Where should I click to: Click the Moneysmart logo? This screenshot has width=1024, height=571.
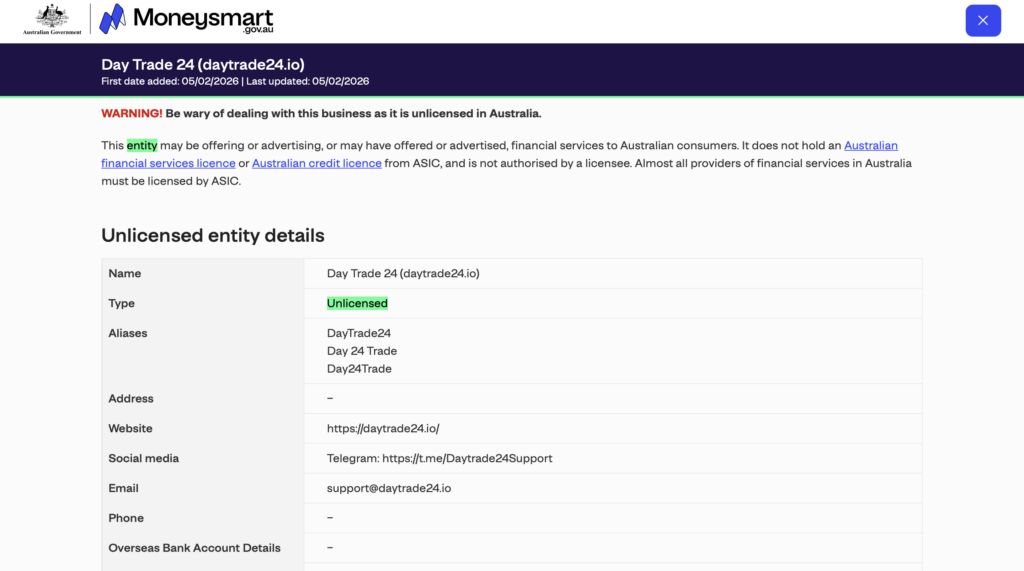[186, 20]
